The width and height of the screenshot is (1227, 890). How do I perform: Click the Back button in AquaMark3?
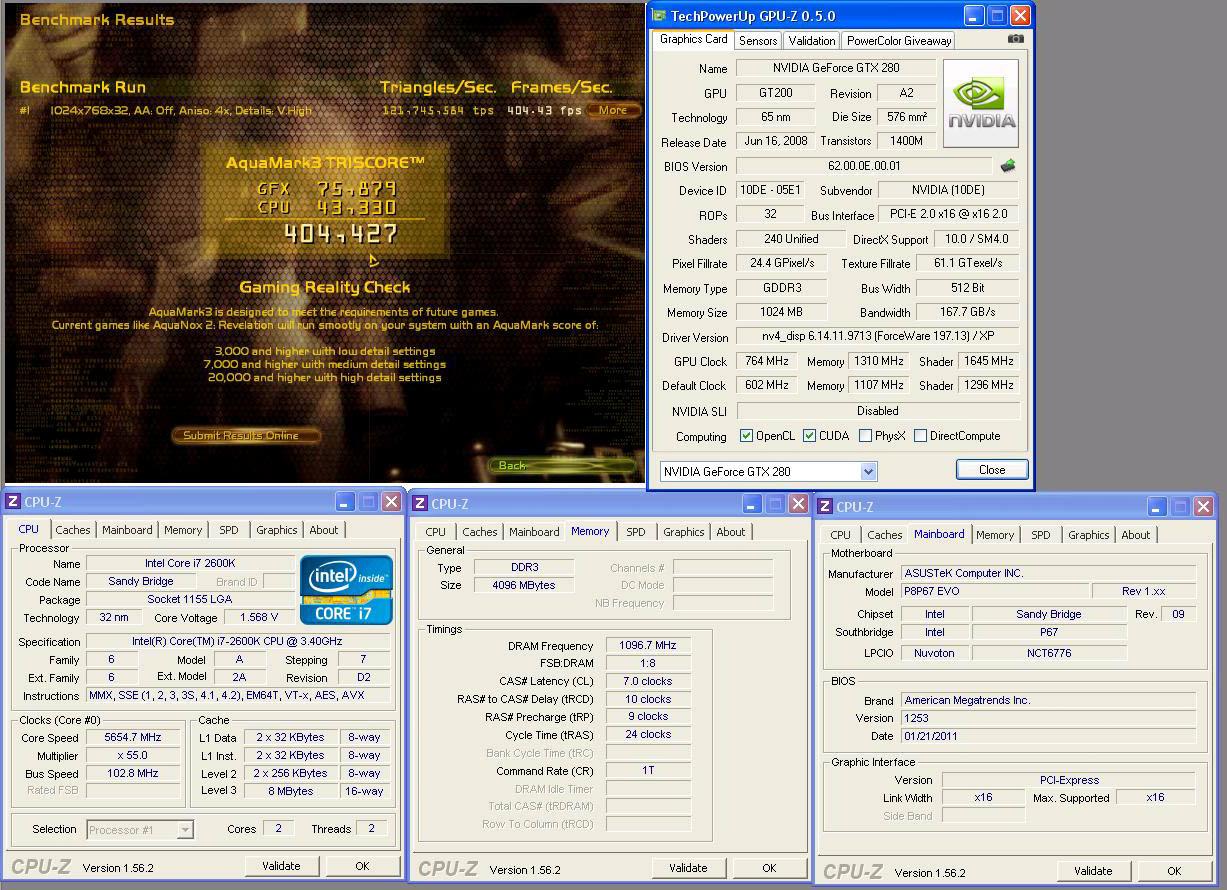click(x=562, y=465)
